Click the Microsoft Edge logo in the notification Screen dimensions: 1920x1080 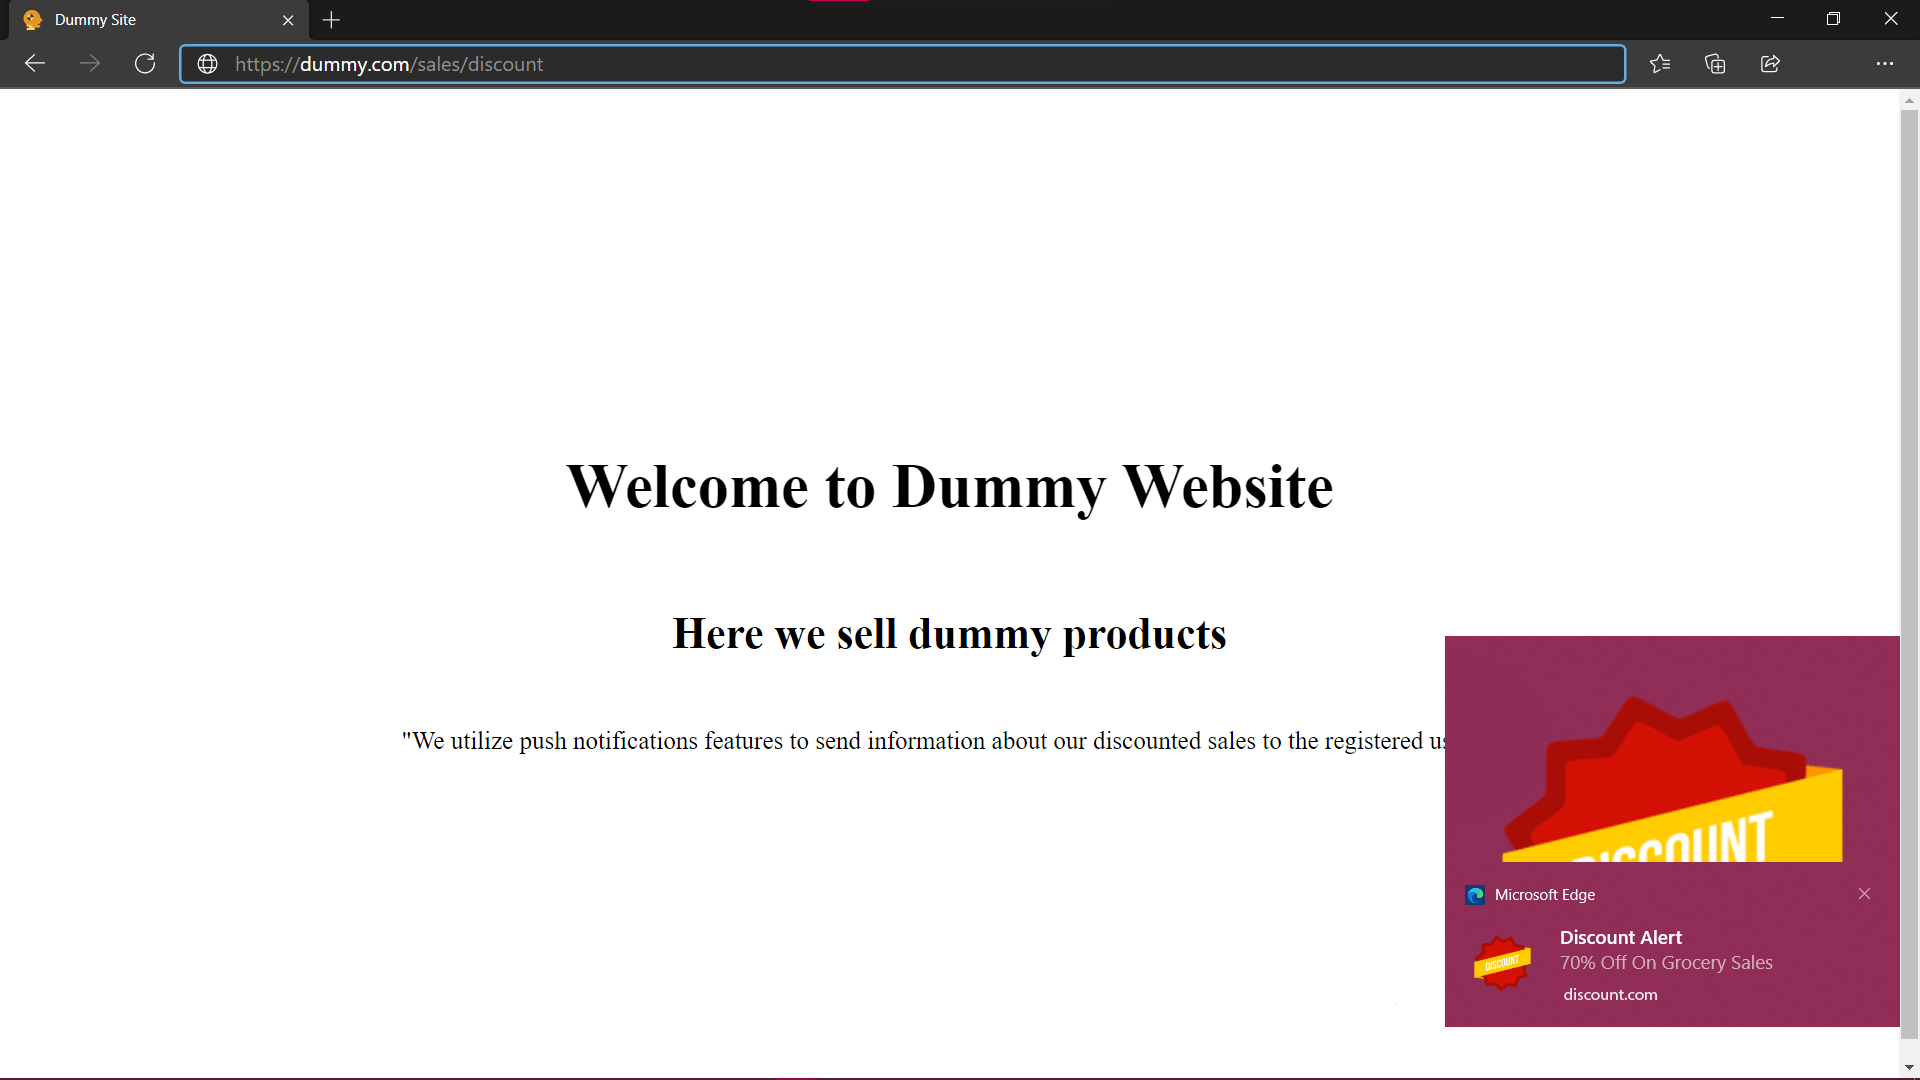1475,895
